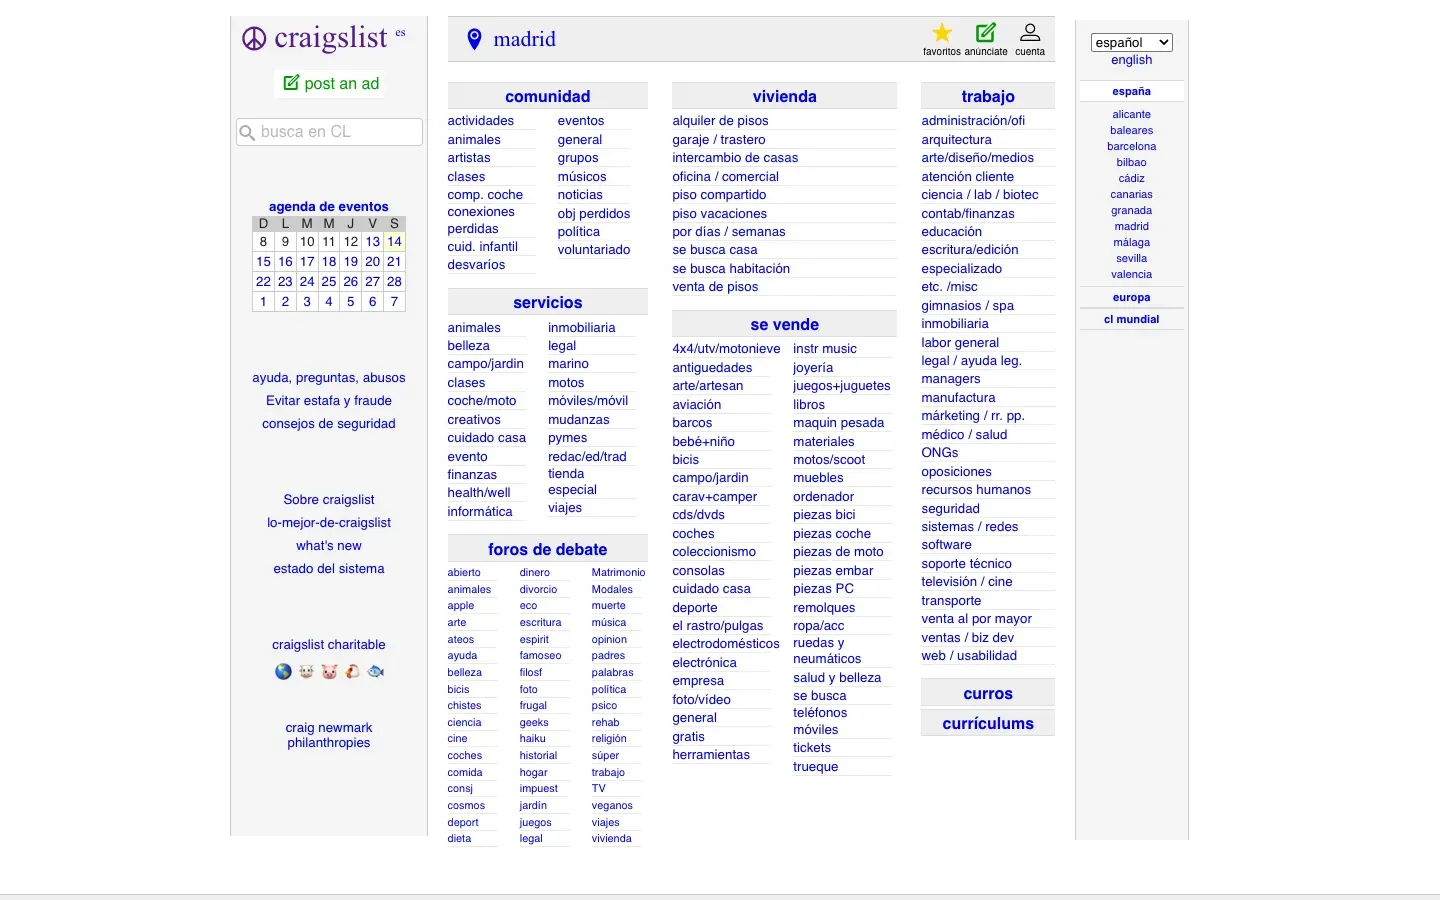Click the globe emoji under craigslist charitable

coord(283,671)
